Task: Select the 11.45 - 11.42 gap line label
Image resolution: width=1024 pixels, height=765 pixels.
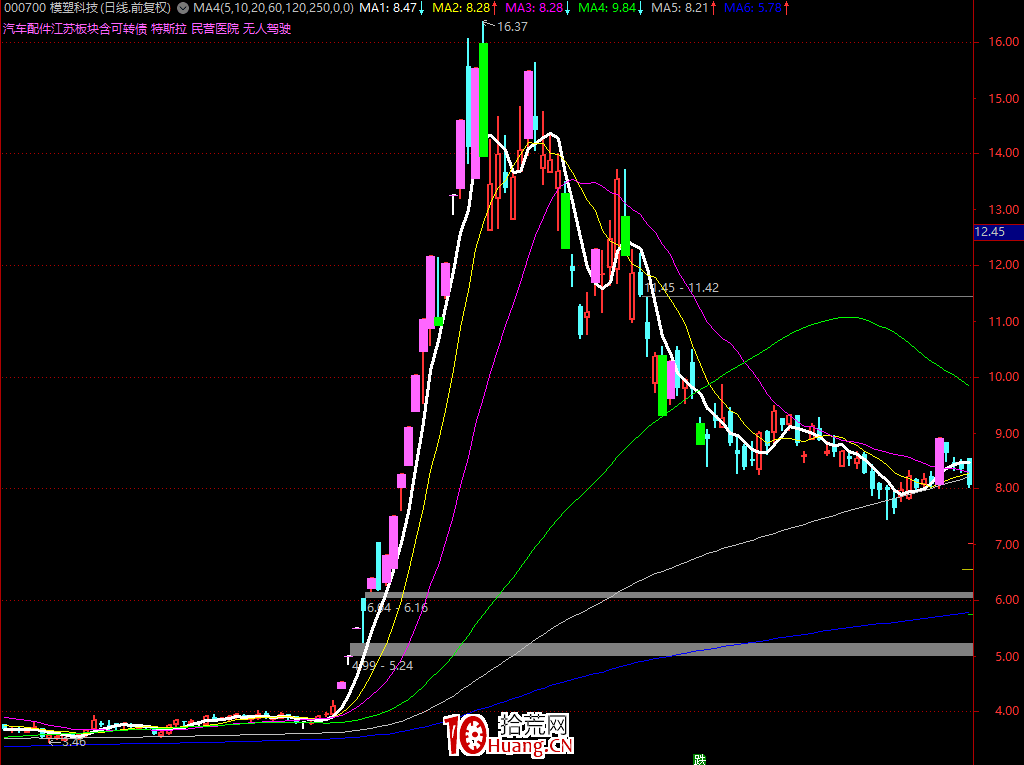Action: (x=684, y=288)
